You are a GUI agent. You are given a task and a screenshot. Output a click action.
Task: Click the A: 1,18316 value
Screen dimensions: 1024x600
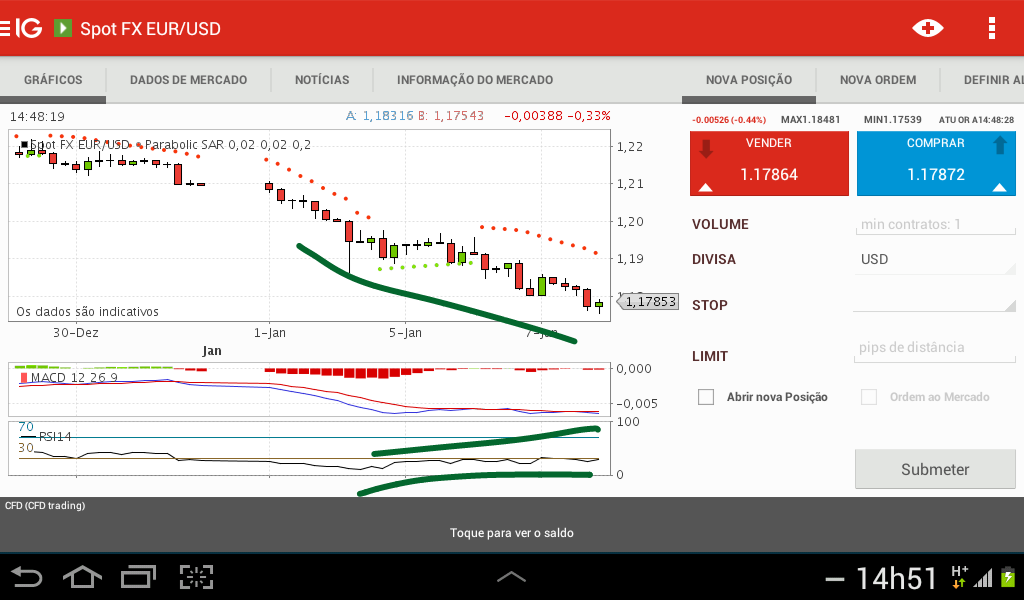[x=379, y=116]
